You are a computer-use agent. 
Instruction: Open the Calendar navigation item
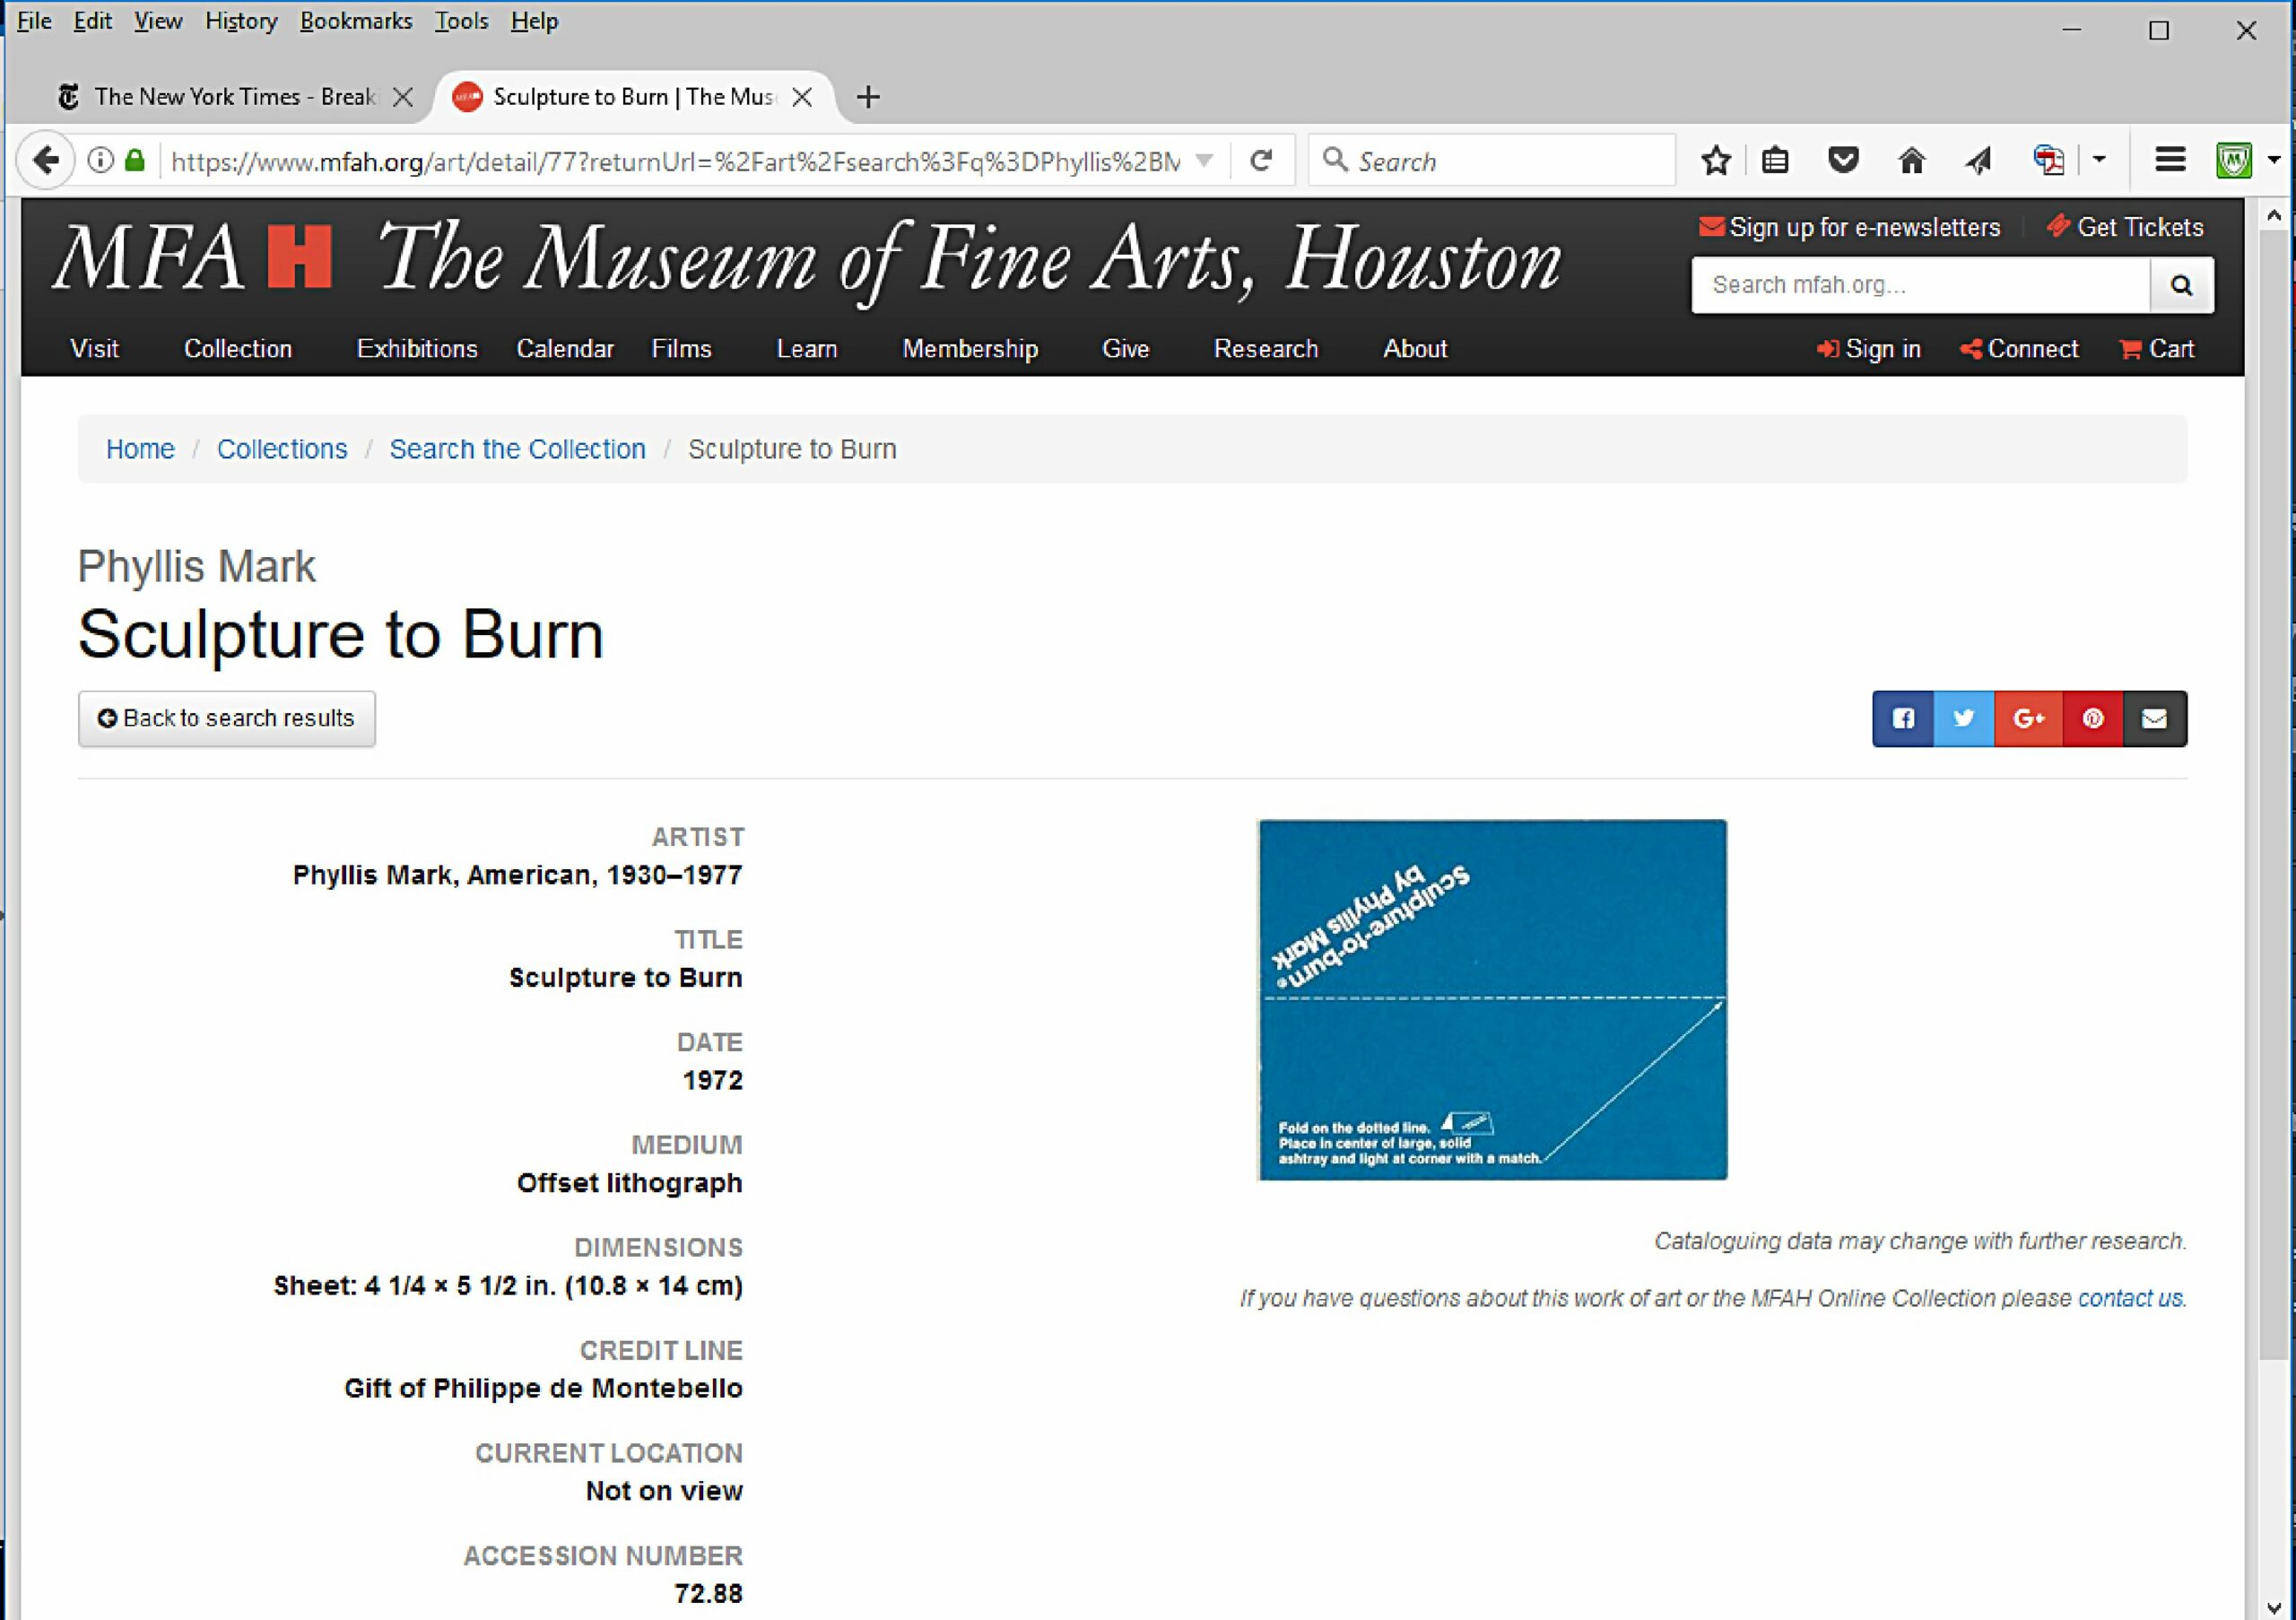[565, 349]
